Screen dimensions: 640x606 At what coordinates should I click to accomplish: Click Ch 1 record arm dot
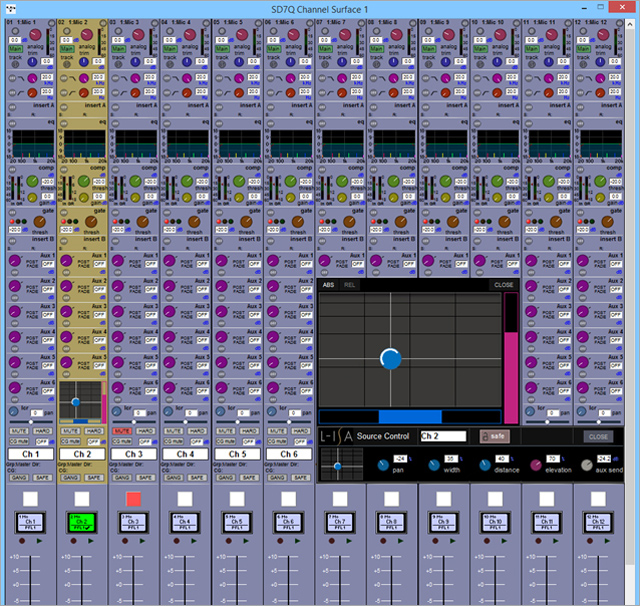point(22,541)
